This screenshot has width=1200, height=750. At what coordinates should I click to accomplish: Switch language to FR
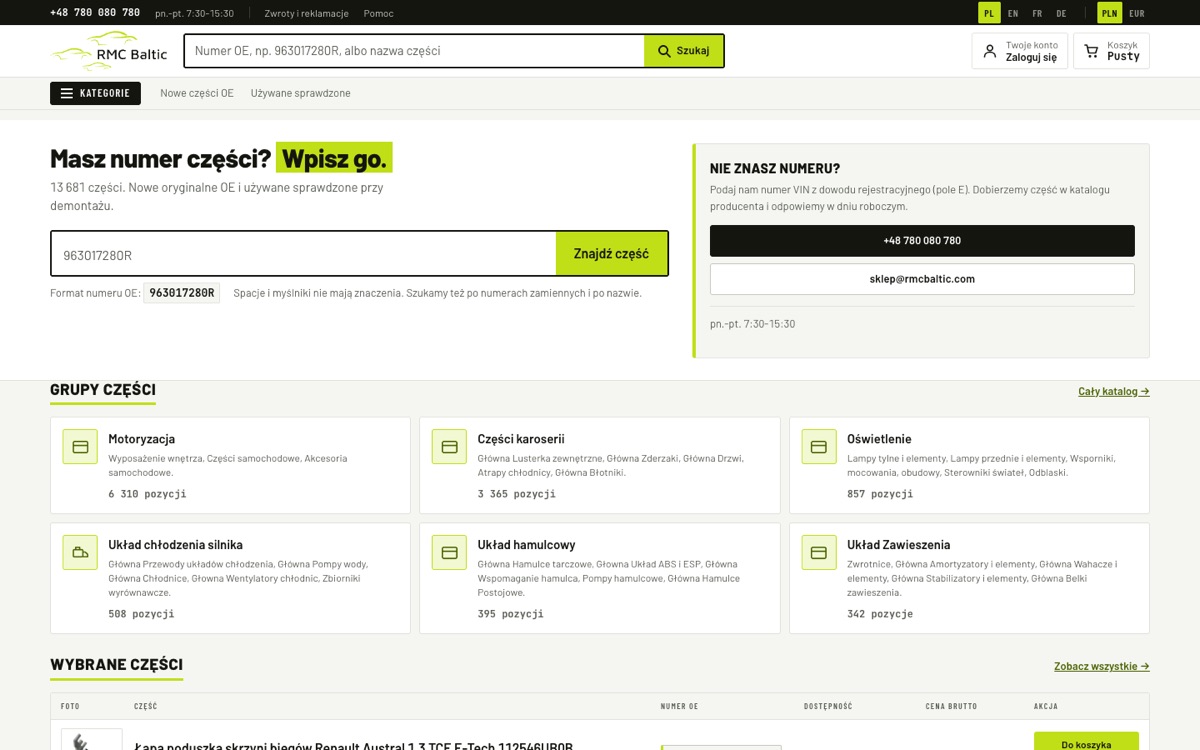click(1037, 13)
